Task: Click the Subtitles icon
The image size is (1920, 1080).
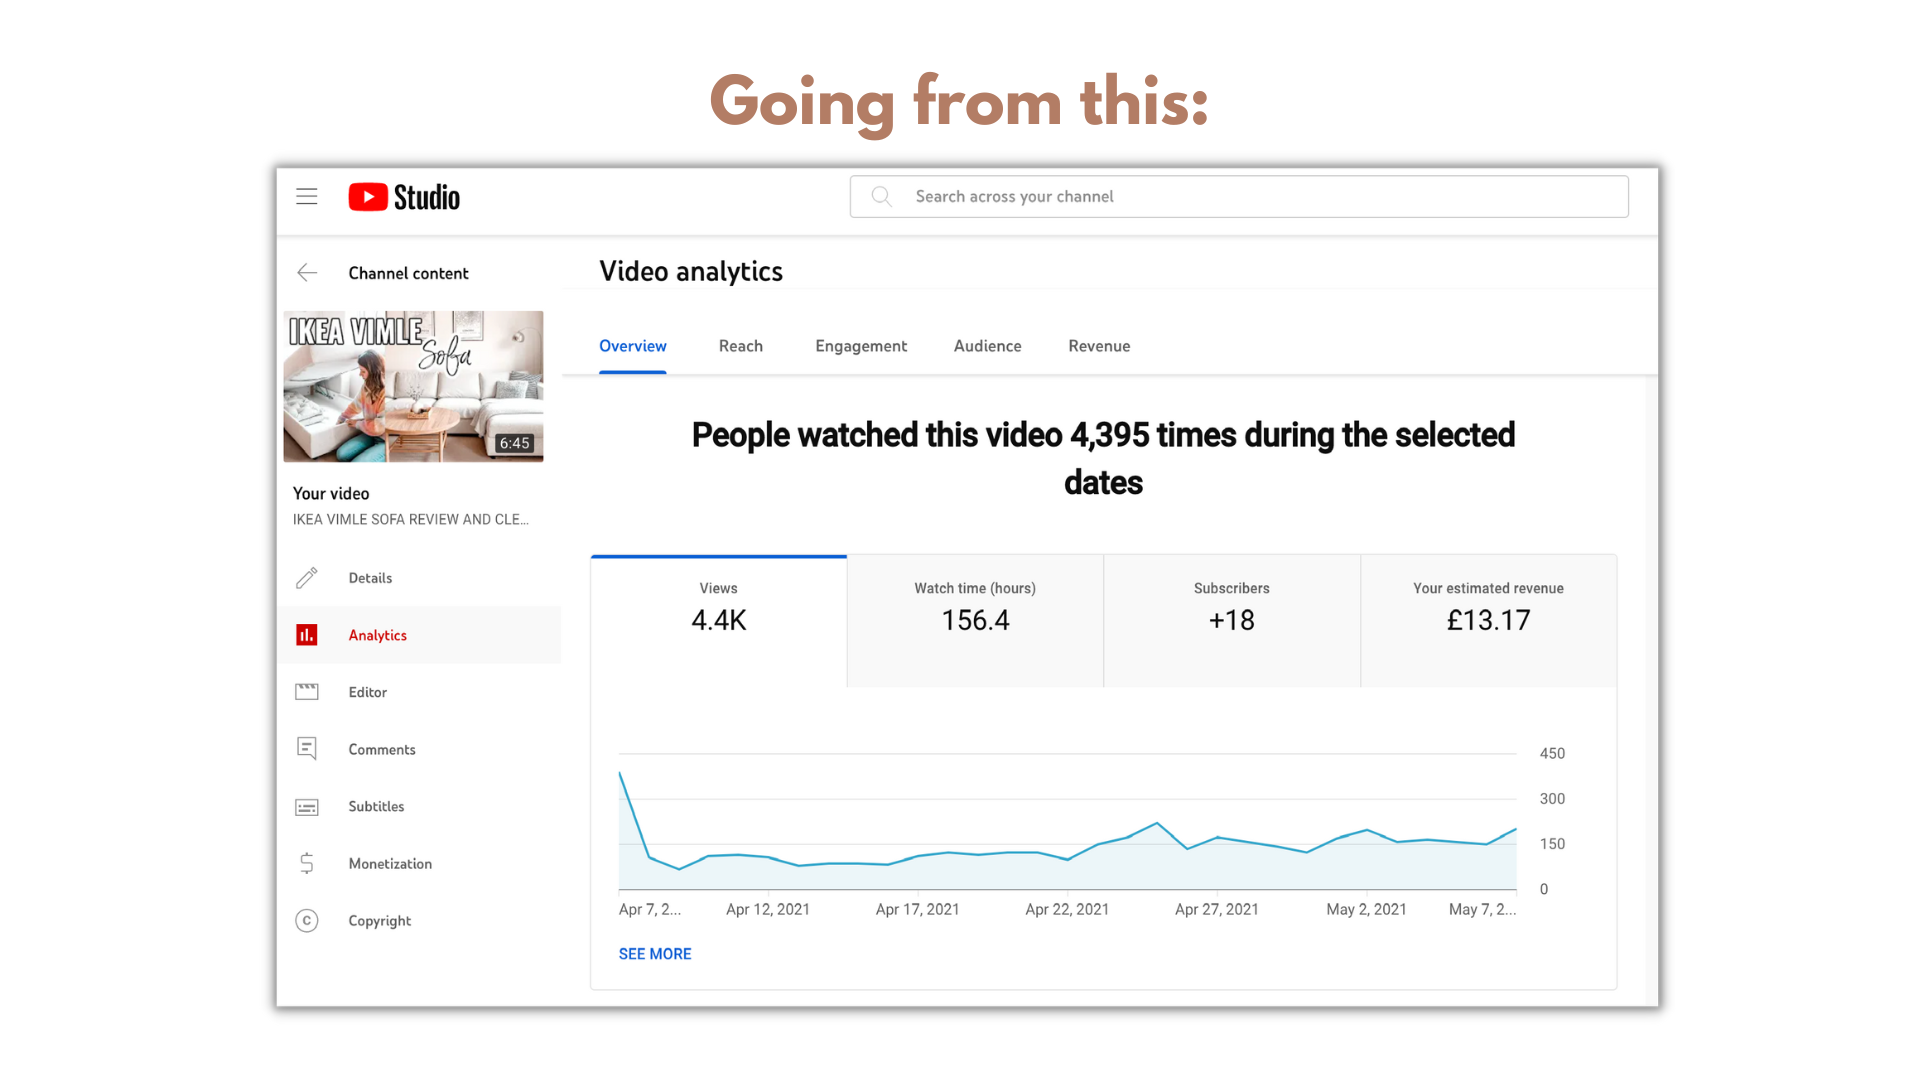Action: click(x=307, y=807)
